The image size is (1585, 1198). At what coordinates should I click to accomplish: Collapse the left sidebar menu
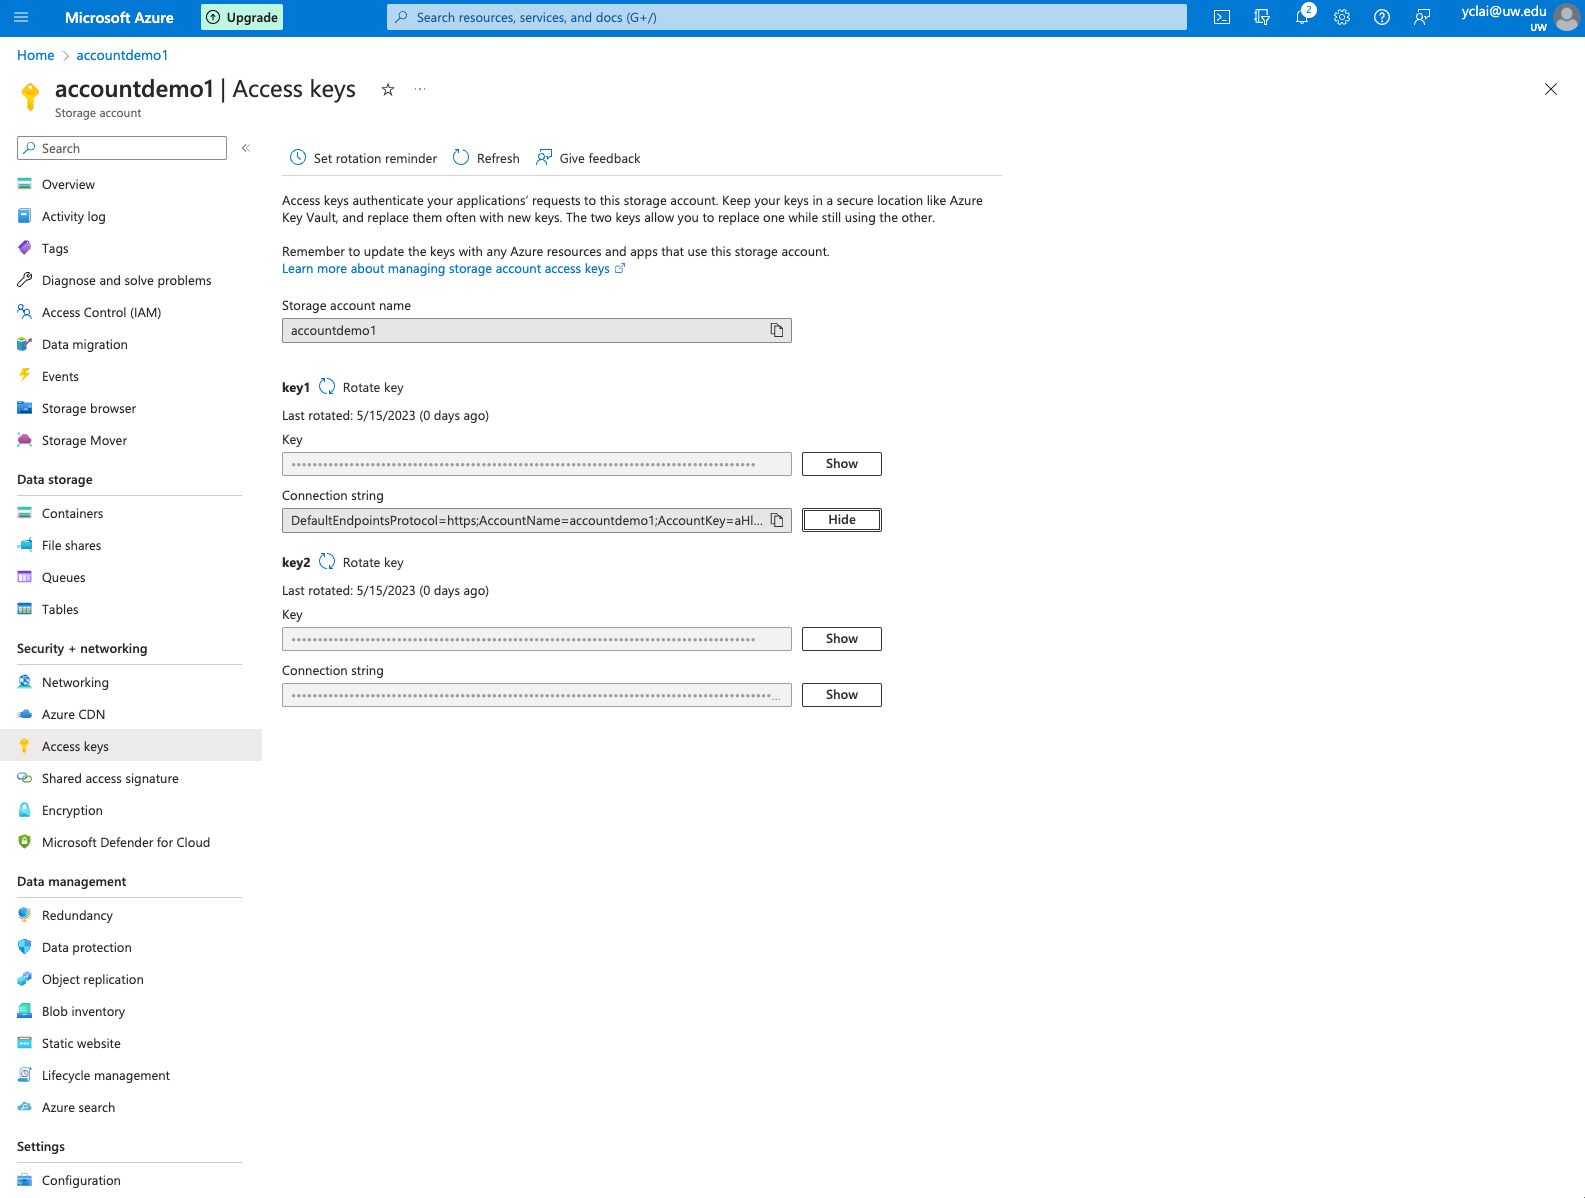(246, 148)
